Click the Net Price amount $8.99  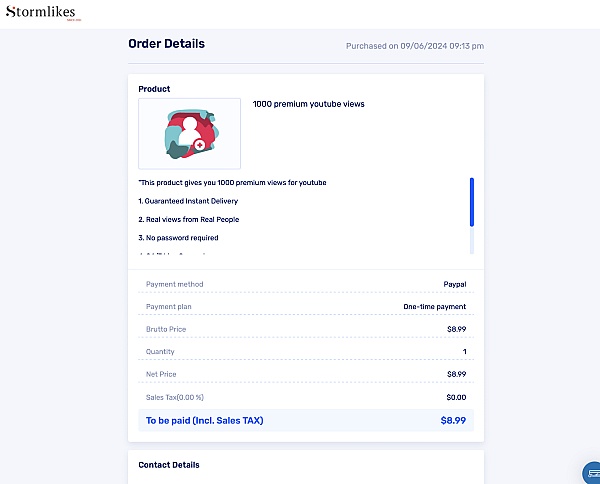[457, 374]
